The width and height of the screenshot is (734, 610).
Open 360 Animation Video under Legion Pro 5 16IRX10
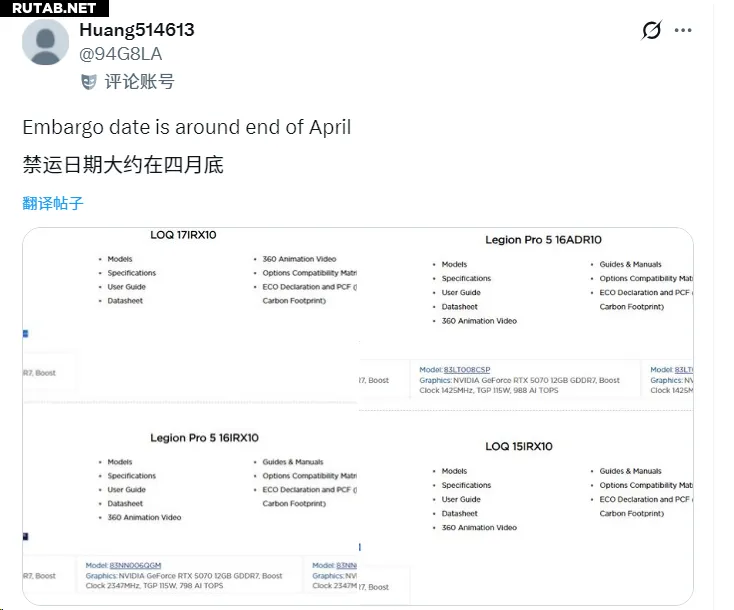[144, 518]
